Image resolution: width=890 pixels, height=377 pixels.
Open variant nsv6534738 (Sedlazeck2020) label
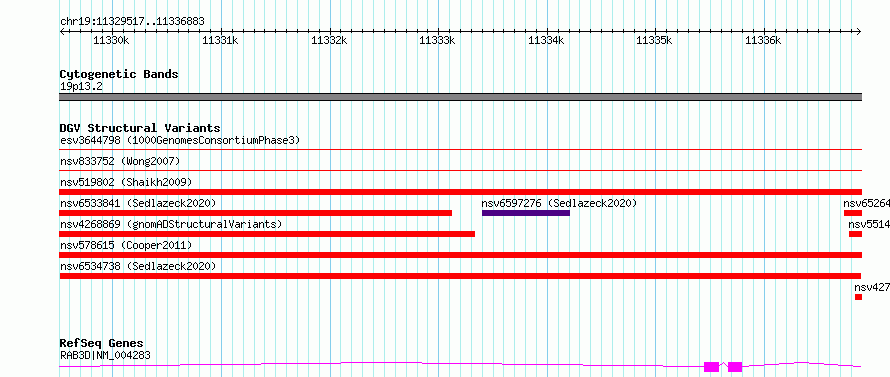coord(138,266)
